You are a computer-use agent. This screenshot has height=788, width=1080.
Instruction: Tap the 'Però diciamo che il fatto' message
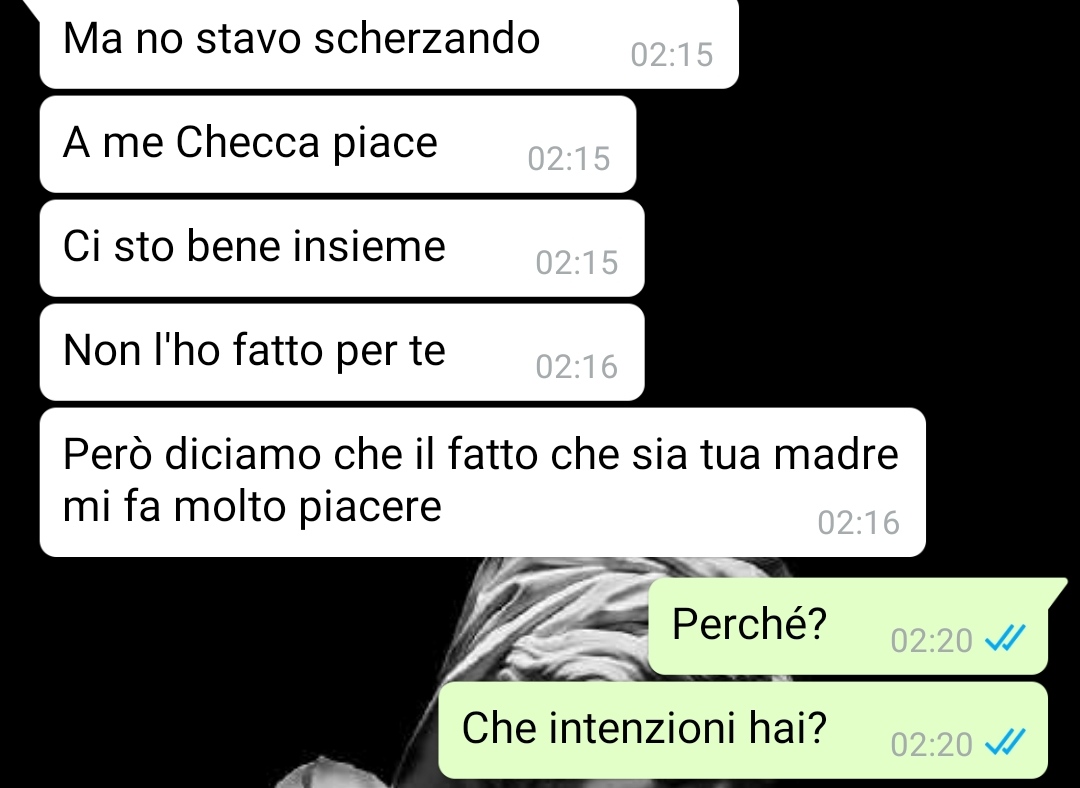(x=482, y=482)
